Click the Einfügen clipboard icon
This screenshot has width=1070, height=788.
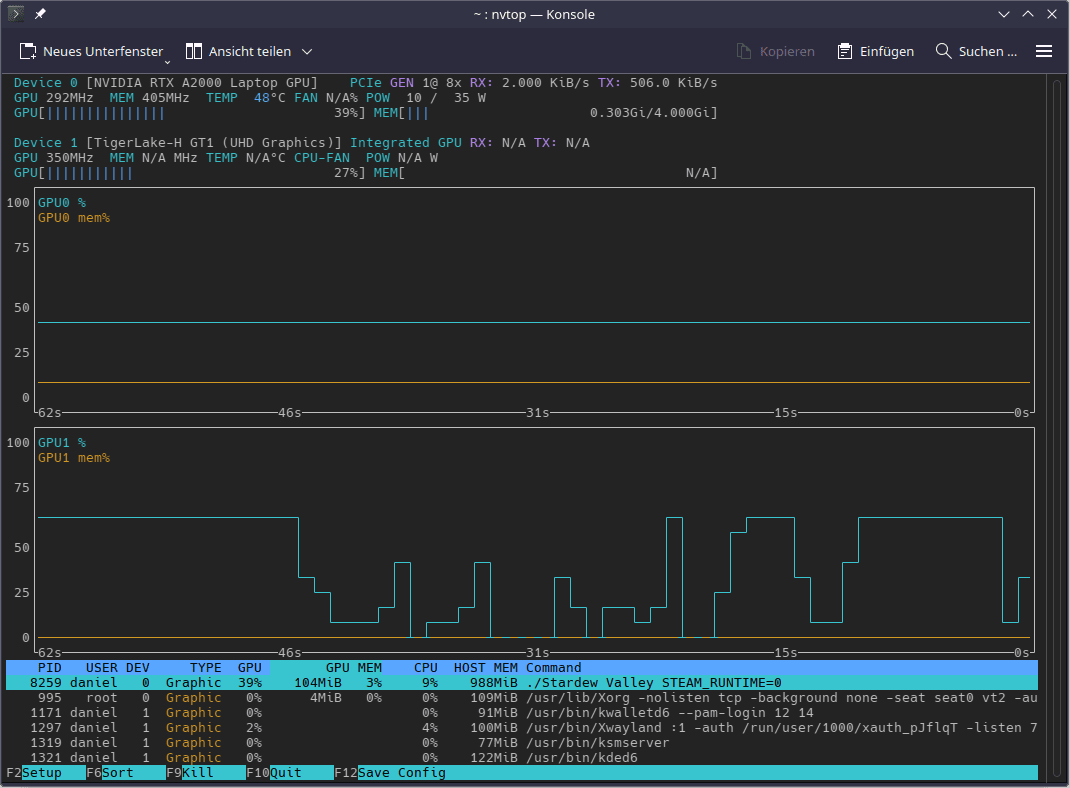click(845, 51)
